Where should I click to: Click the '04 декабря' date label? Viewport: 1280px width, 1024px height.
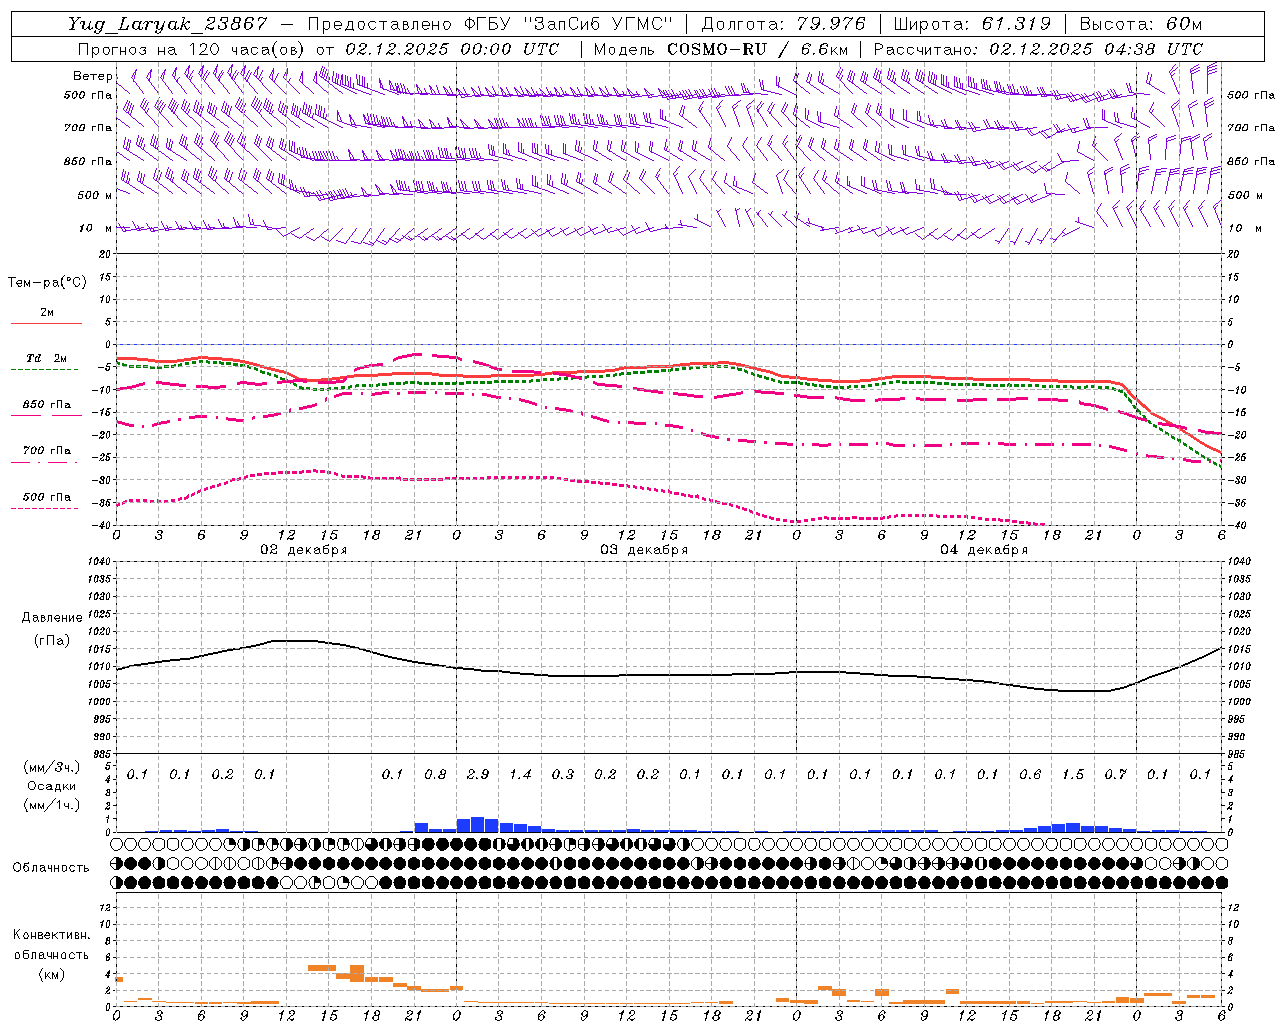click(x=984, y=550)
